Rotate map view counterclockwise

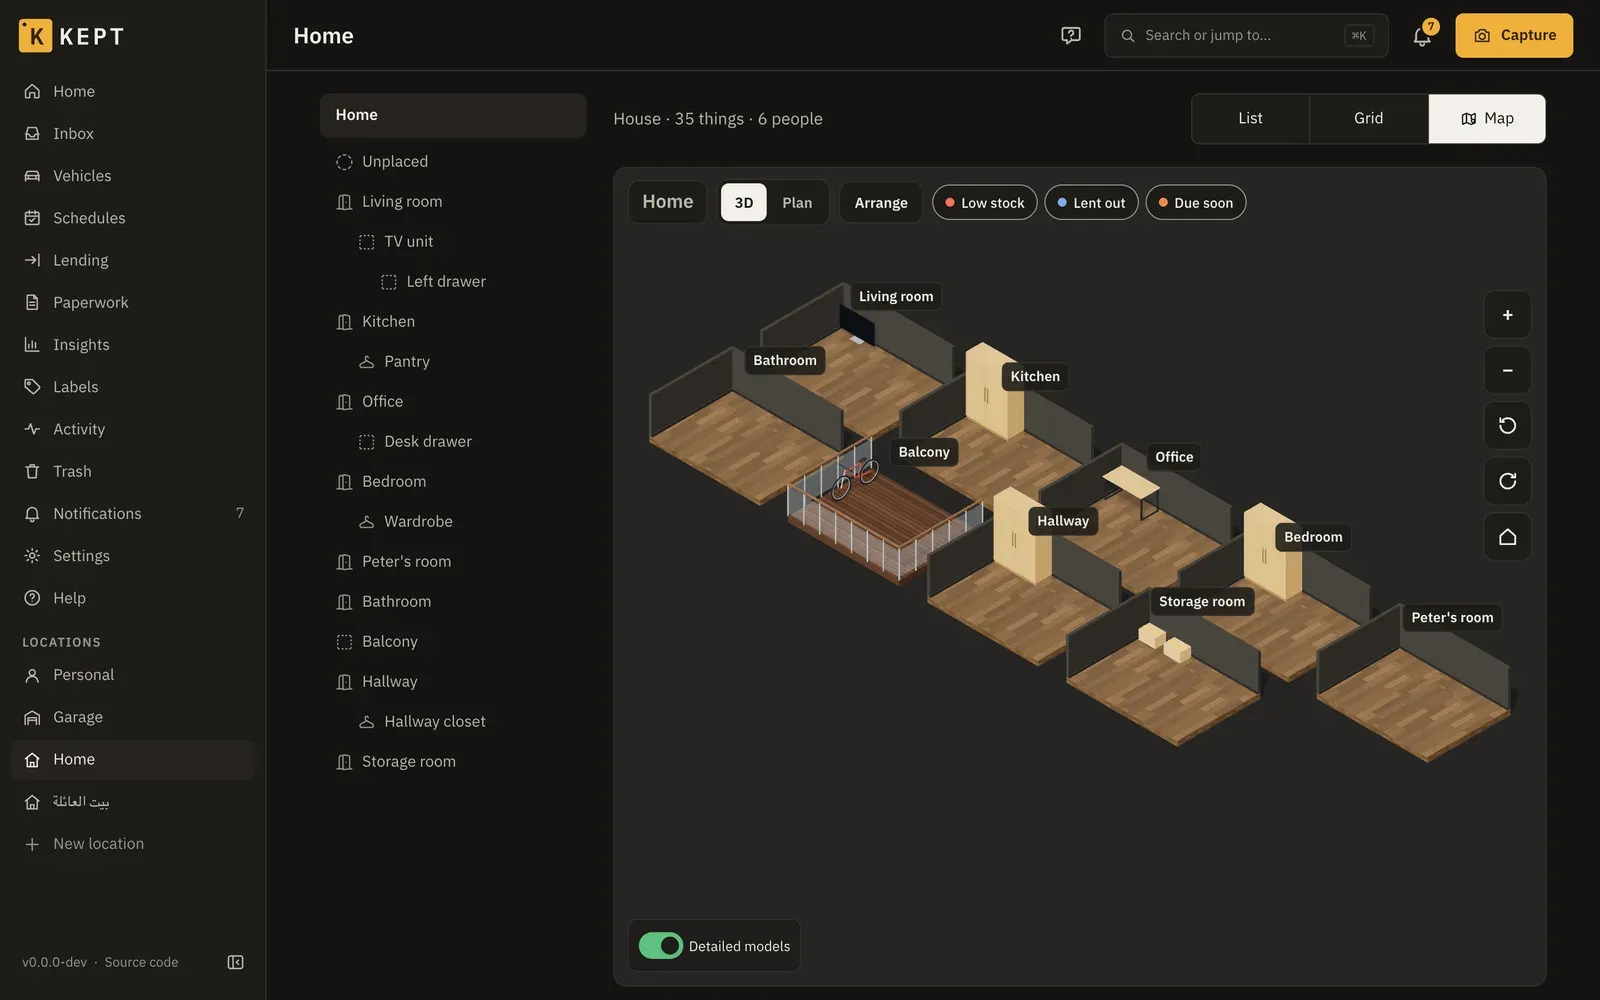coord(1507,426)
